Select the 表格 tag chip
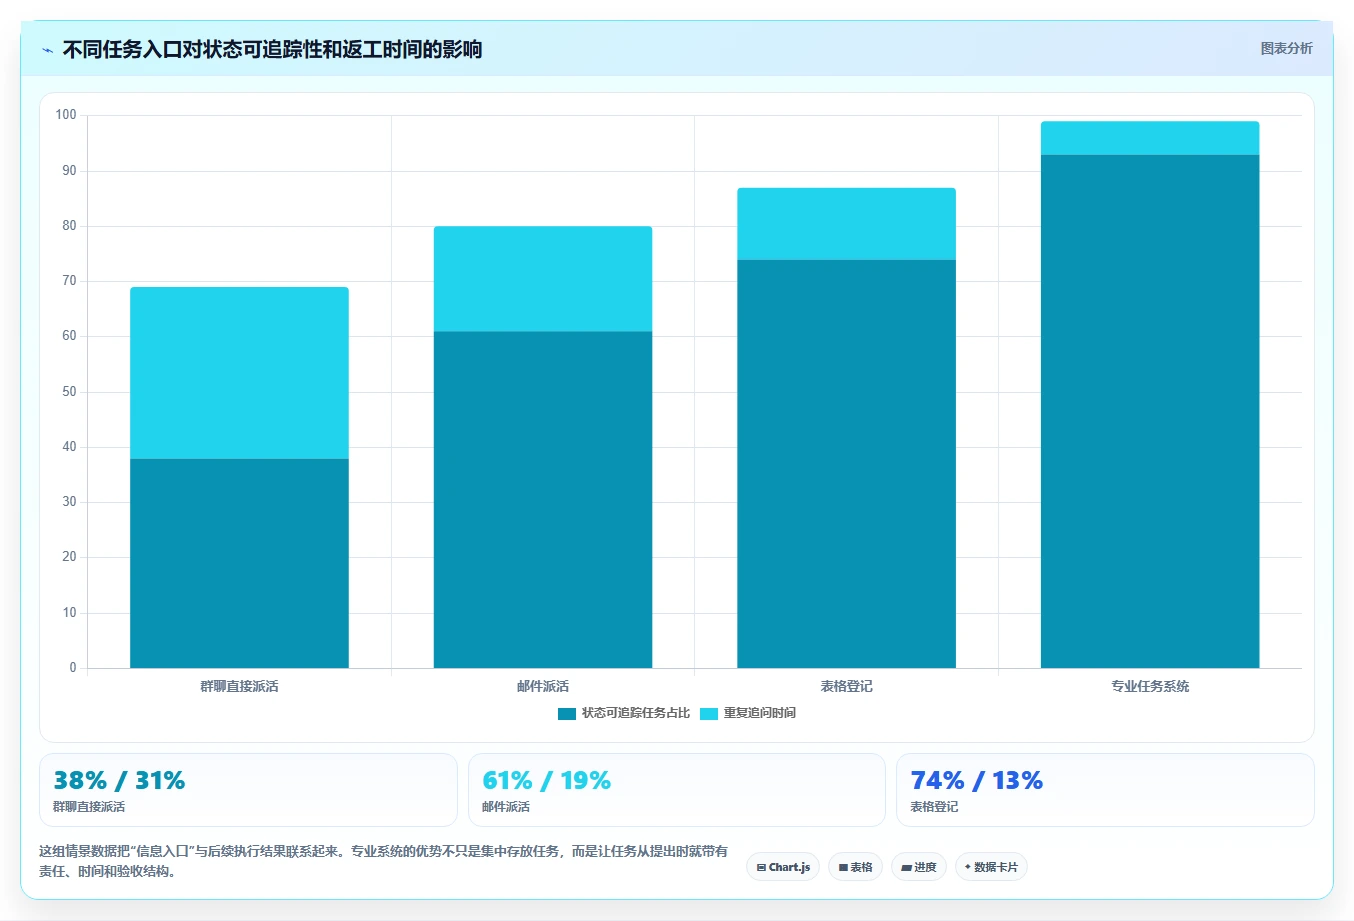 855,867
